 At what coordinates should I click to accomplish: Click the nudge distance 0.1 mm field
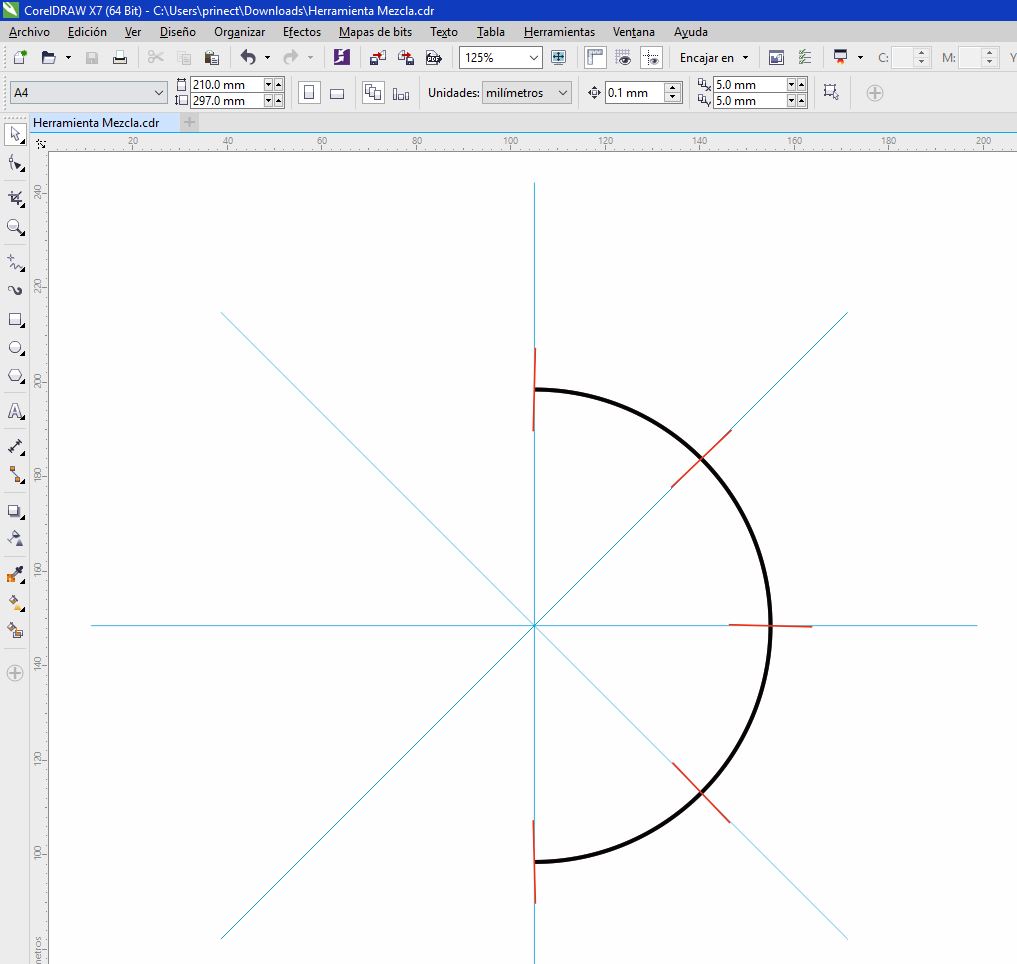635,93
